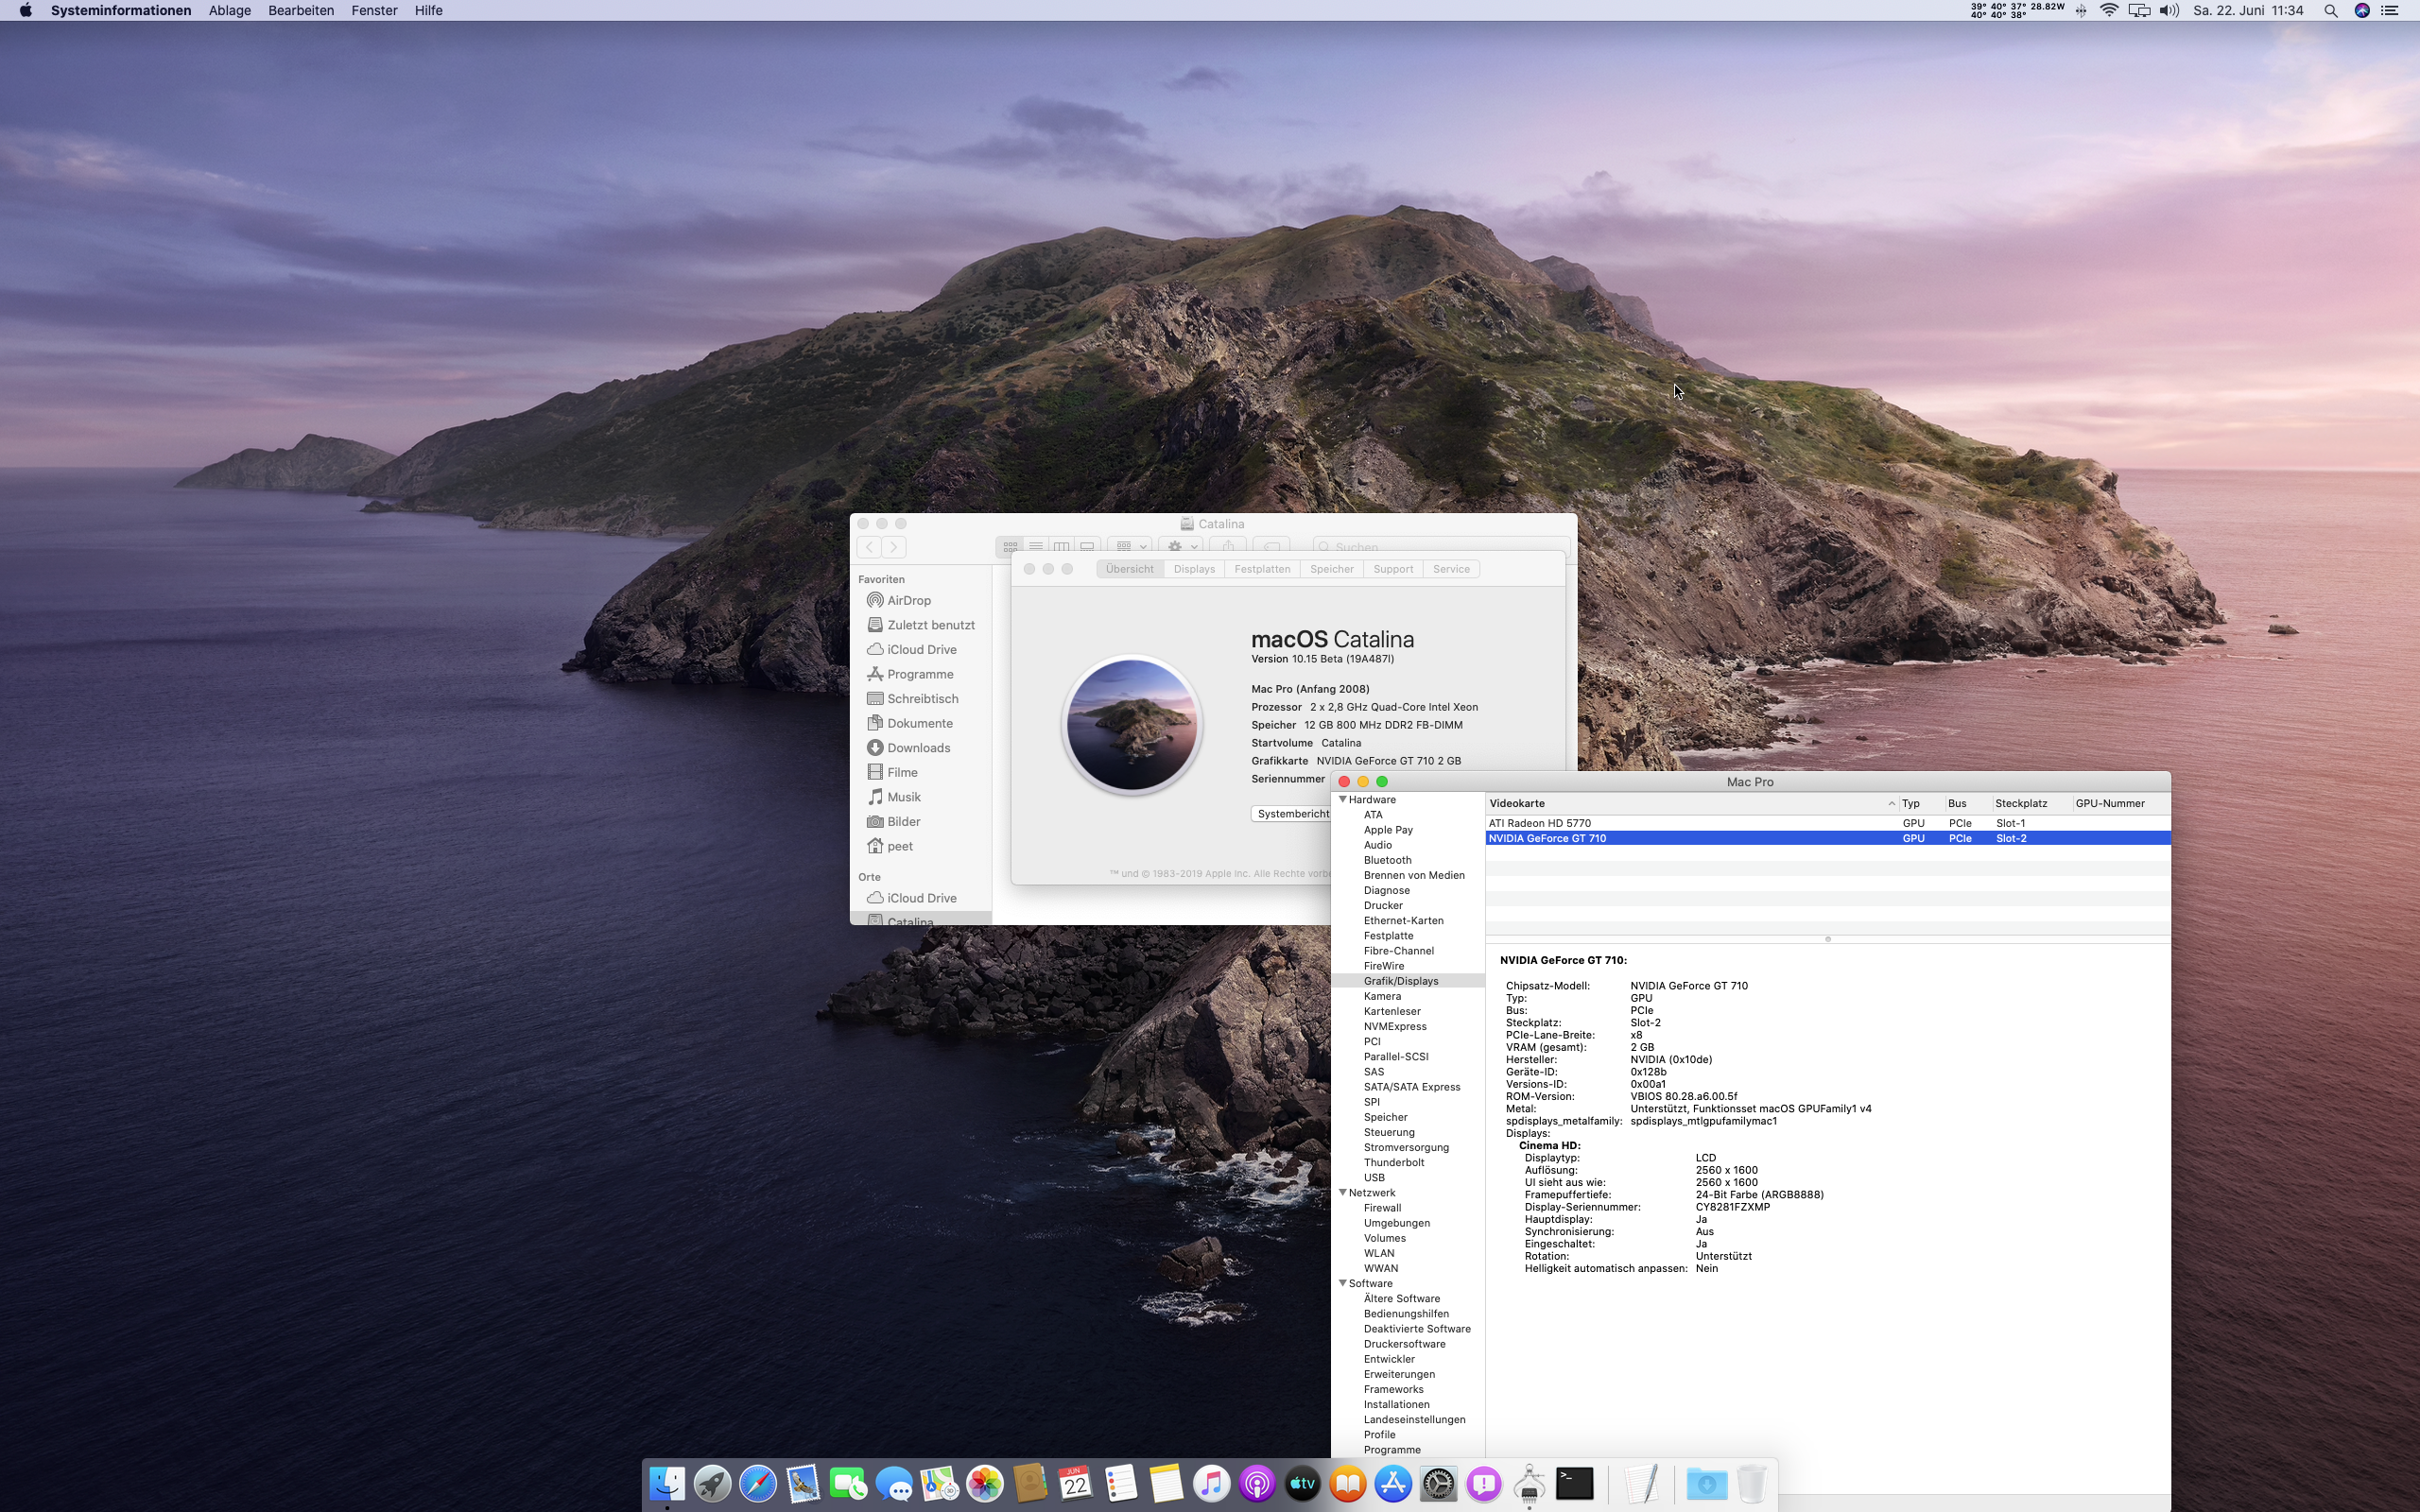Open Podcasts app in the Dock
The width and height of the screenshot is (2420, 1512).
1256,1483
